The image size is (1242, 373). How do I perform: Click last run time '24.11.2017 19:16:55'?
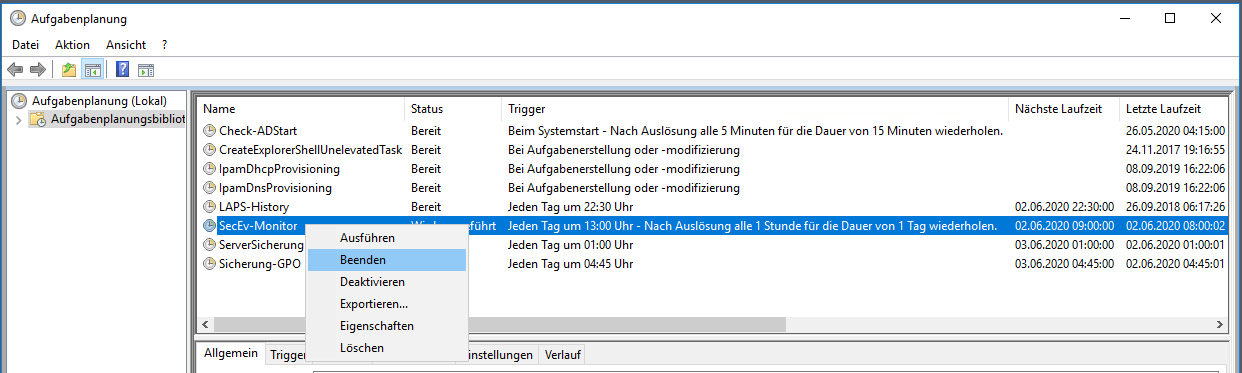click(x=1176, y=150)
